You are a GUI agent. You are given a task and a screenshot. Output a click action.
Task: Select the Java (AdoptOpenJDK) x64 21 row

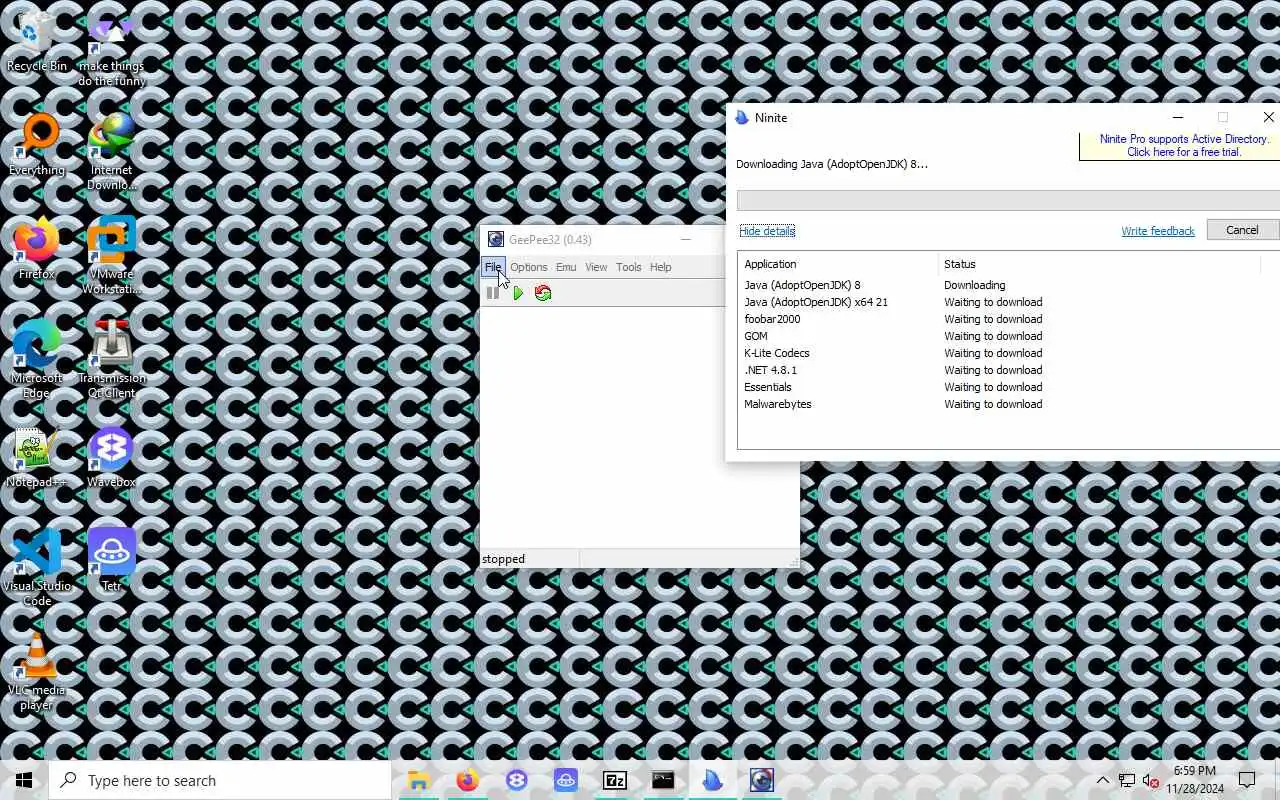pos(1008,302)
